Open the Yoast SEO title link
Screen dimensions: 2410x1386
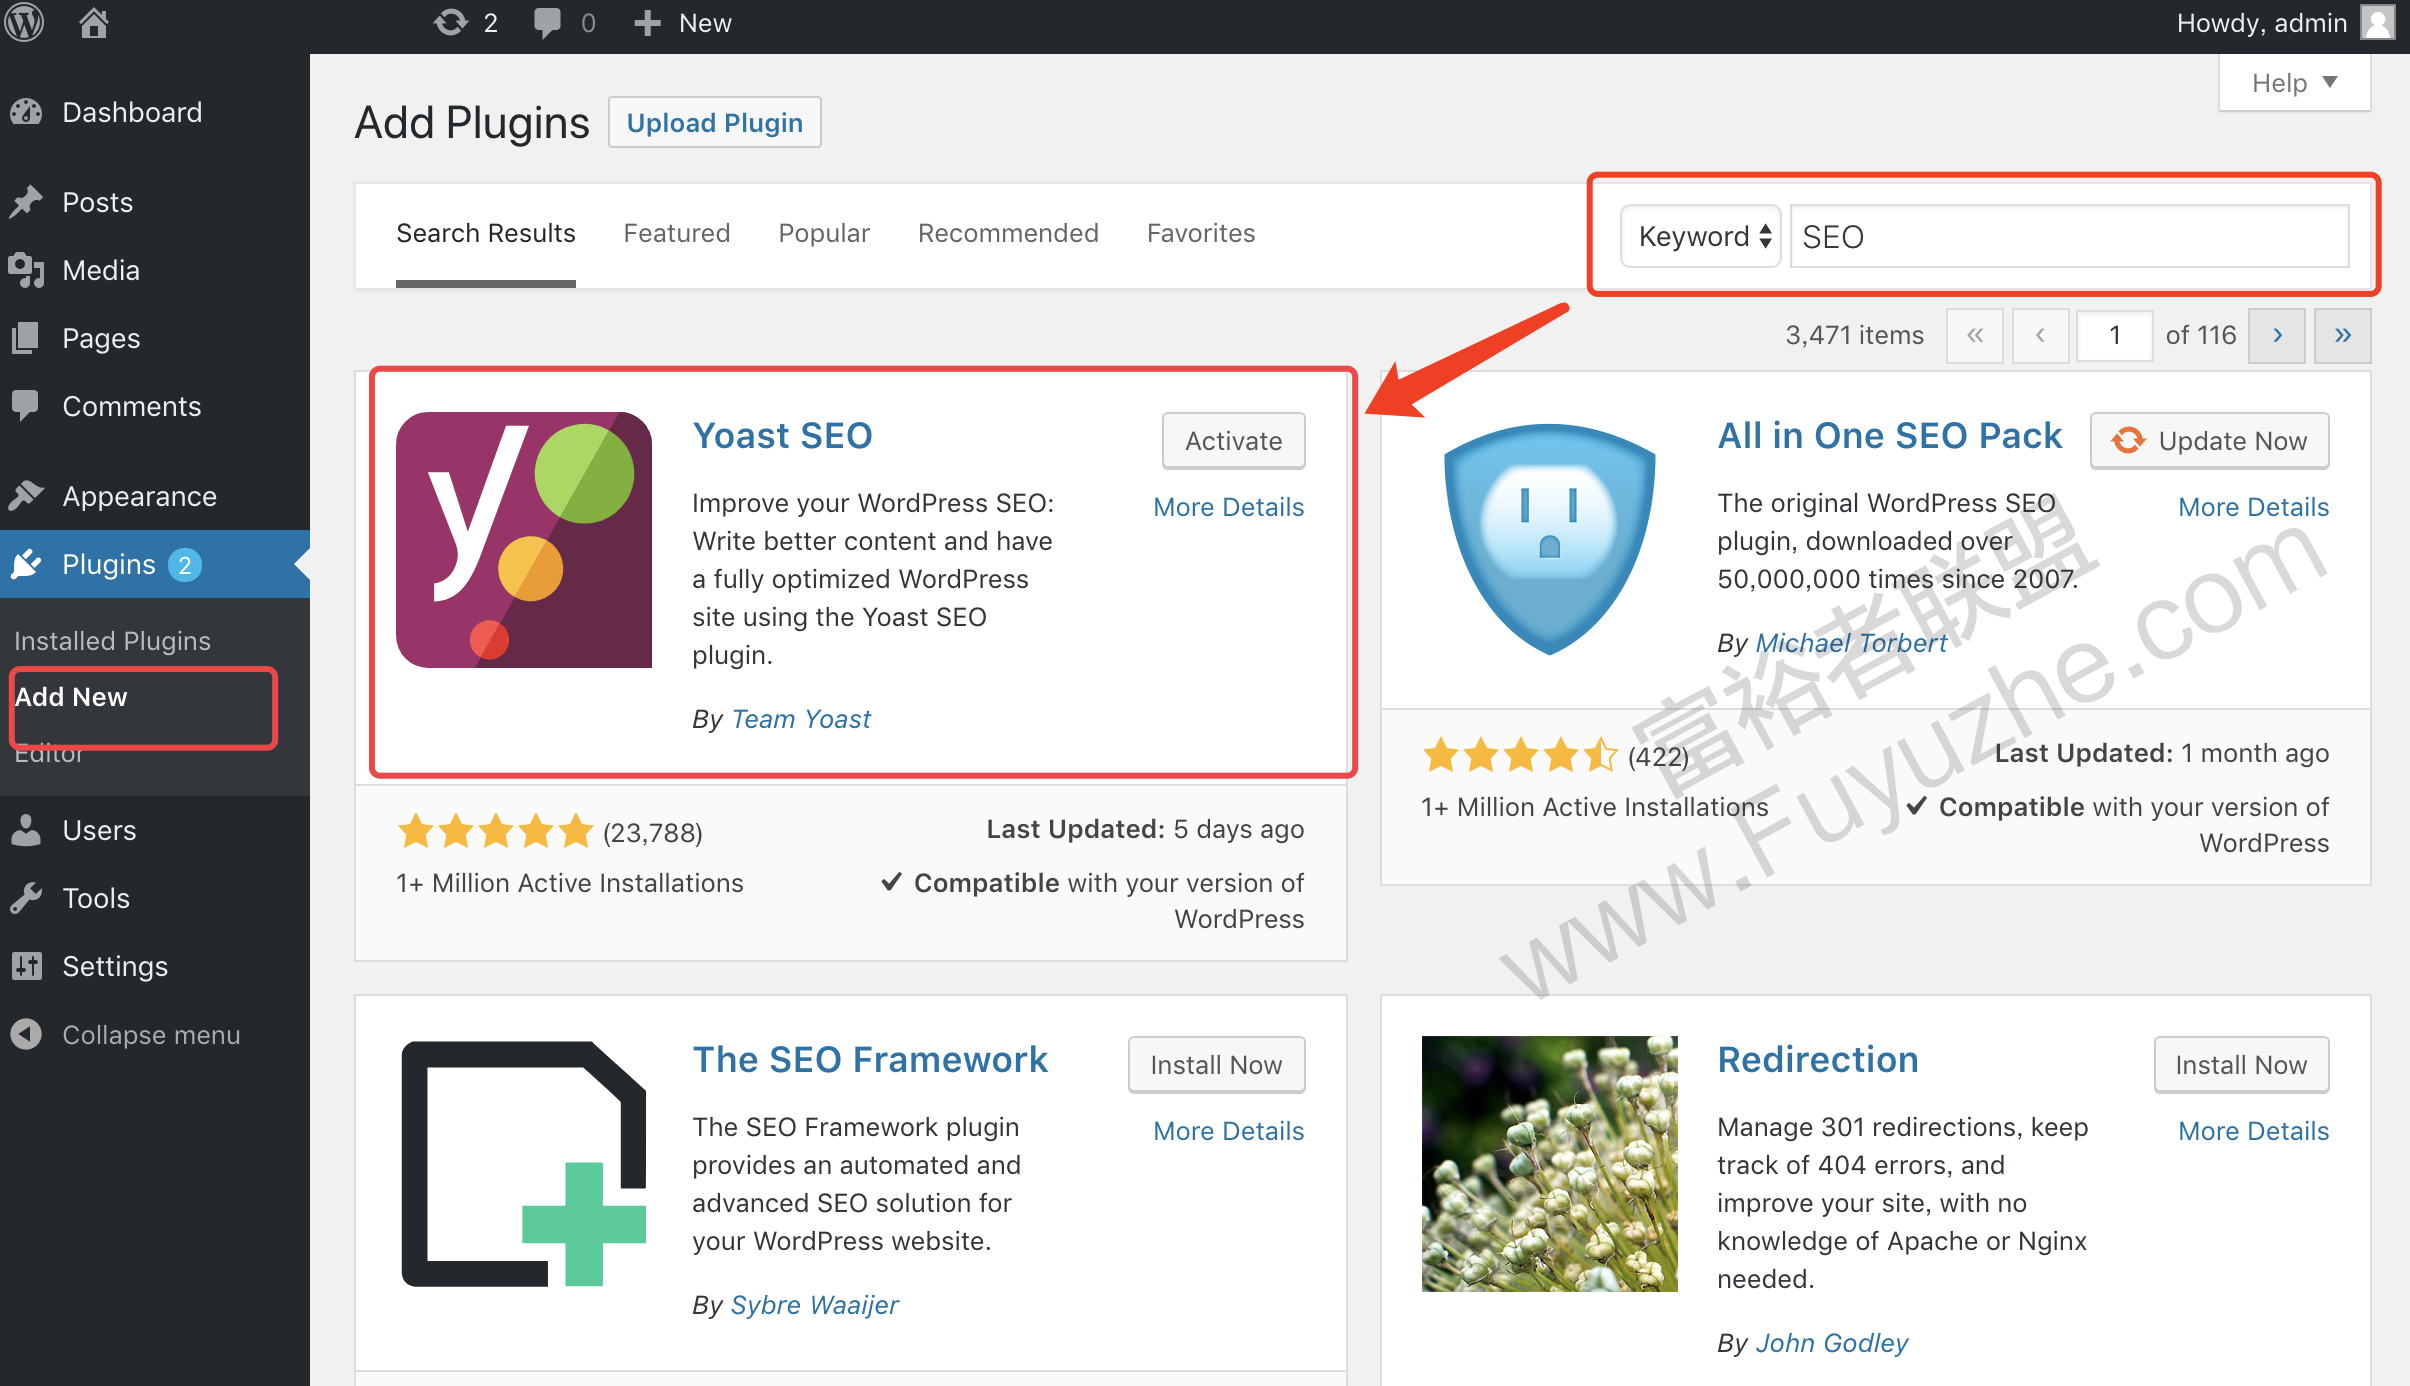point(782,436)
